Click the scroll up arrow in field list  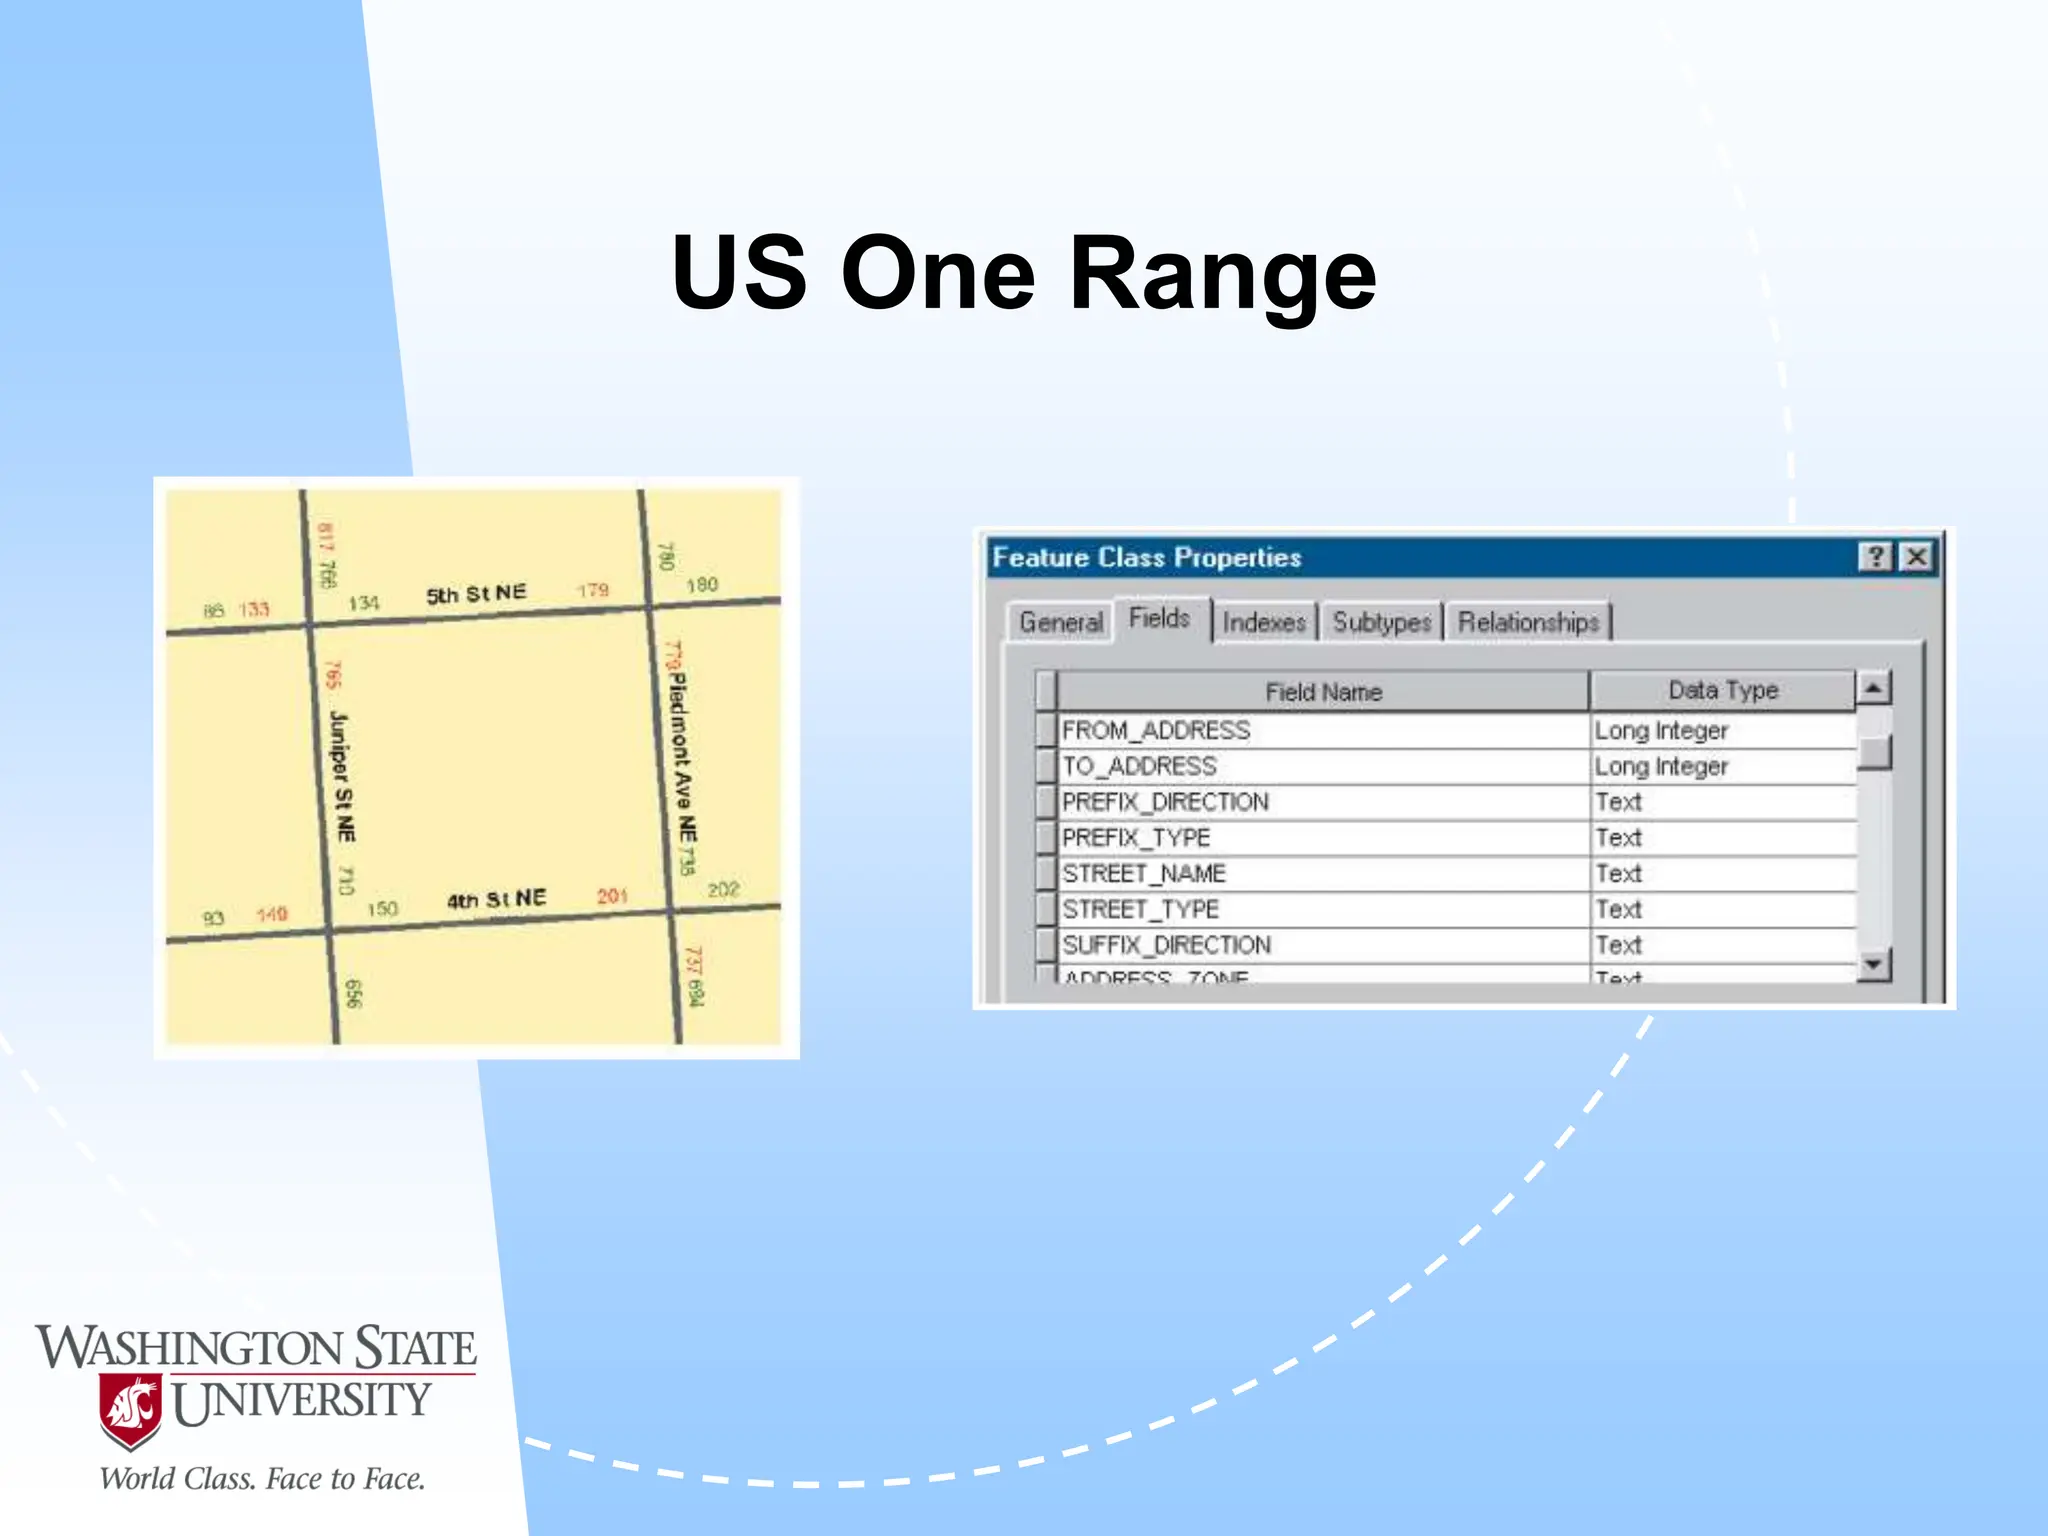coord(1873,688)
